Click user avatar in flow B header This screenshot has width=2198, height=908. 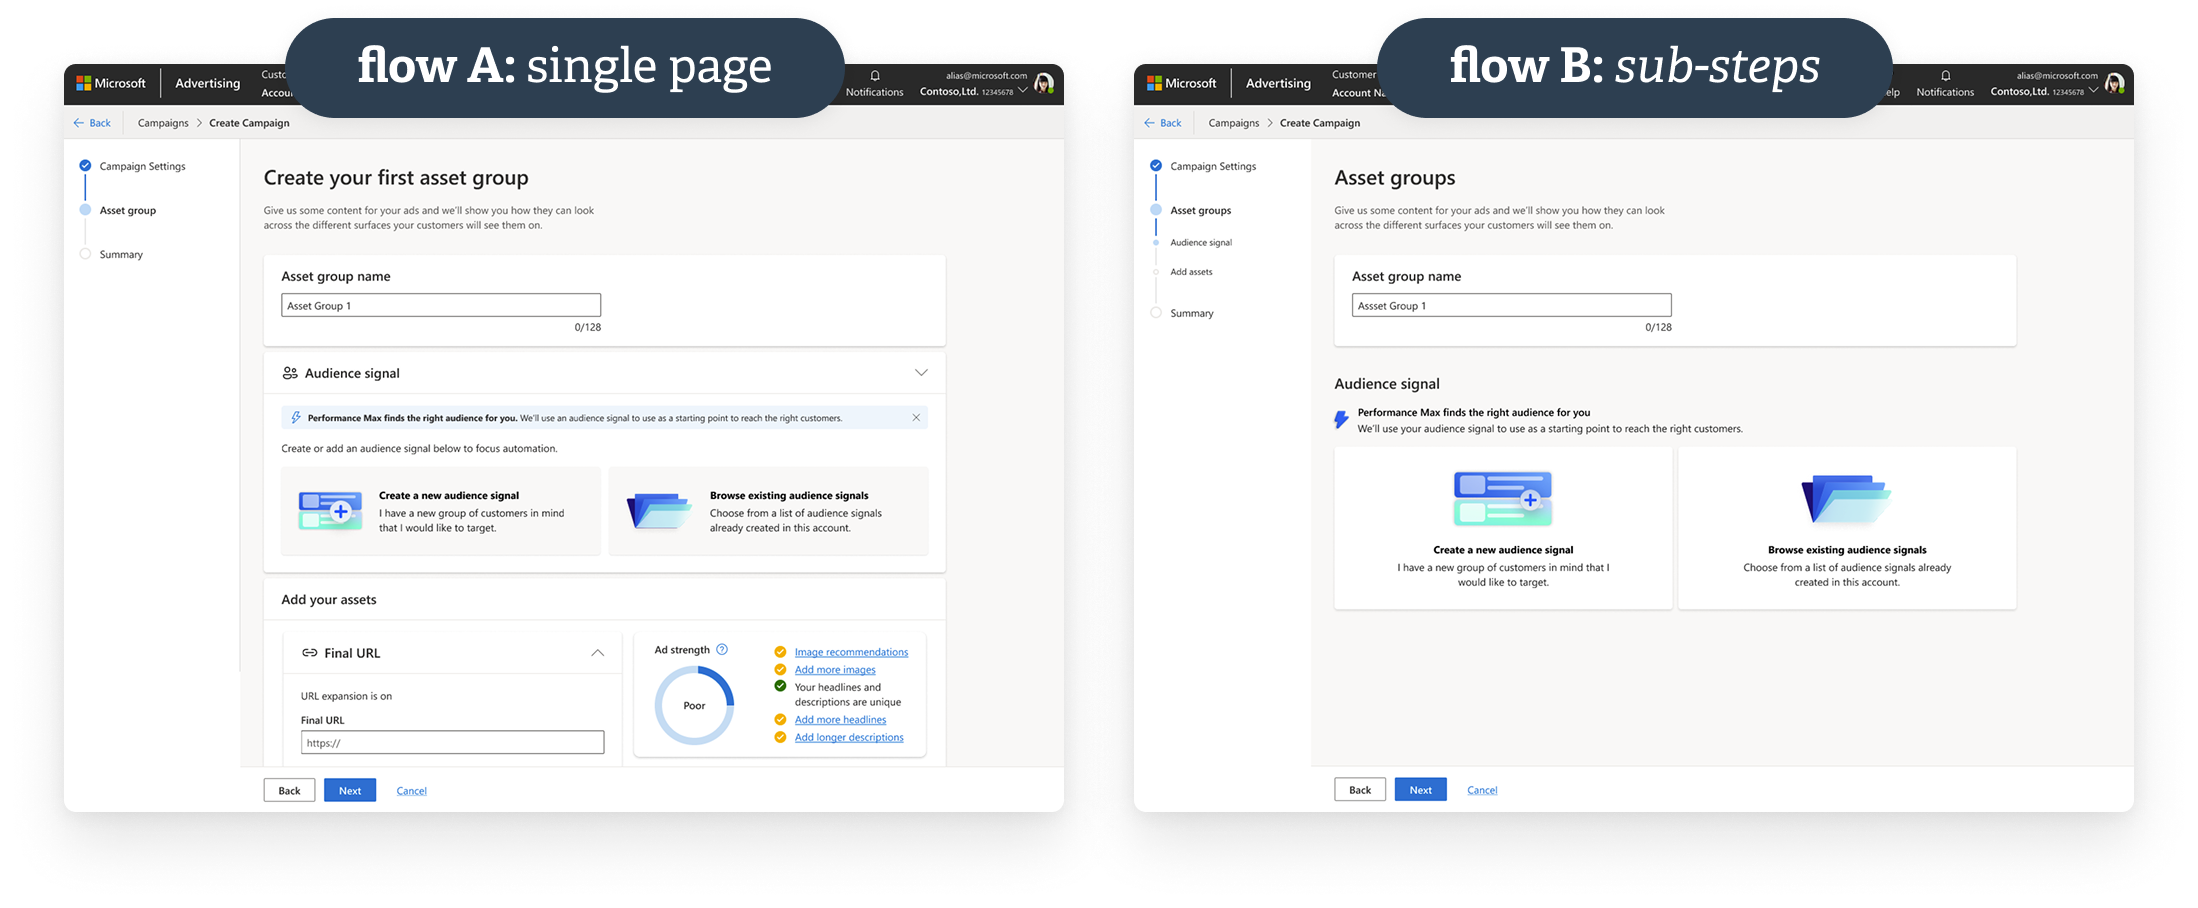click(x=2114, y=84)
